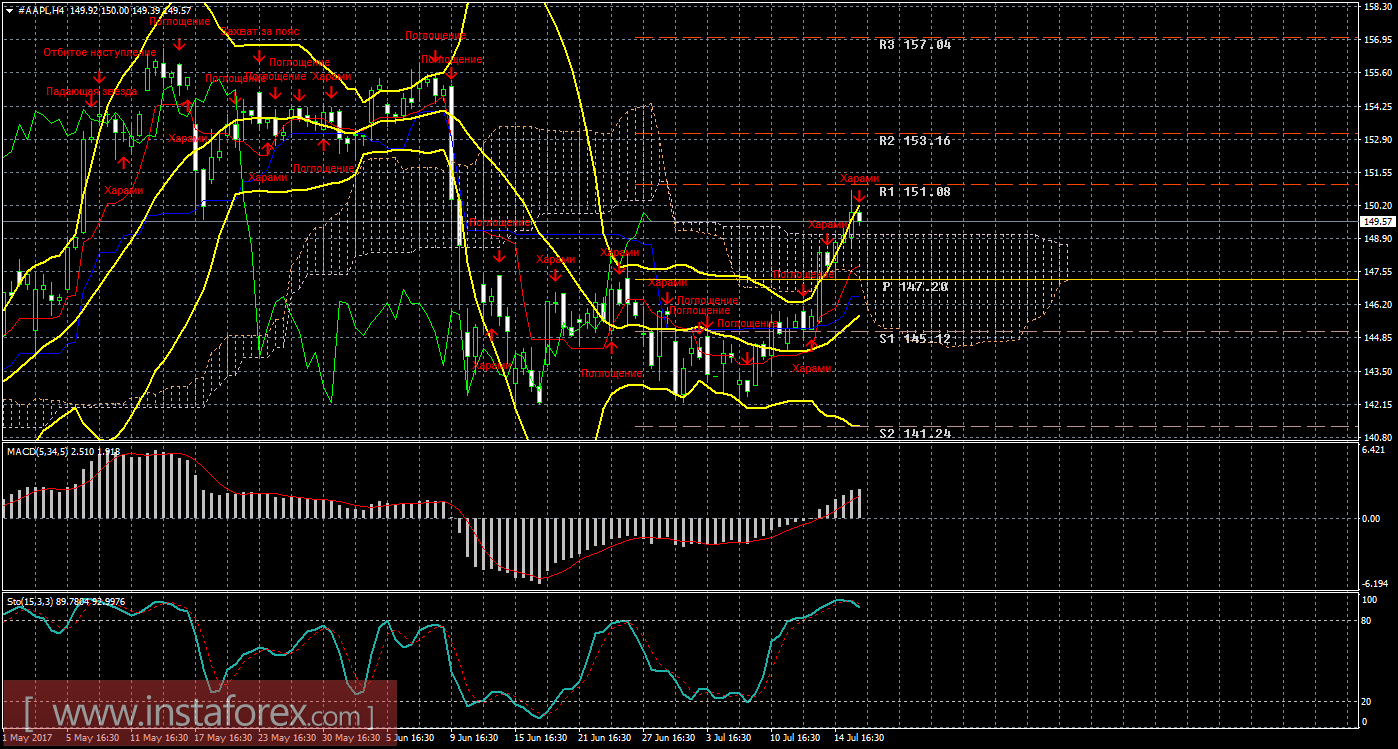The image size is (1398, 749).
Task: Click the 14 Jul 16:30 time axis label
Action: coord(859,738)
